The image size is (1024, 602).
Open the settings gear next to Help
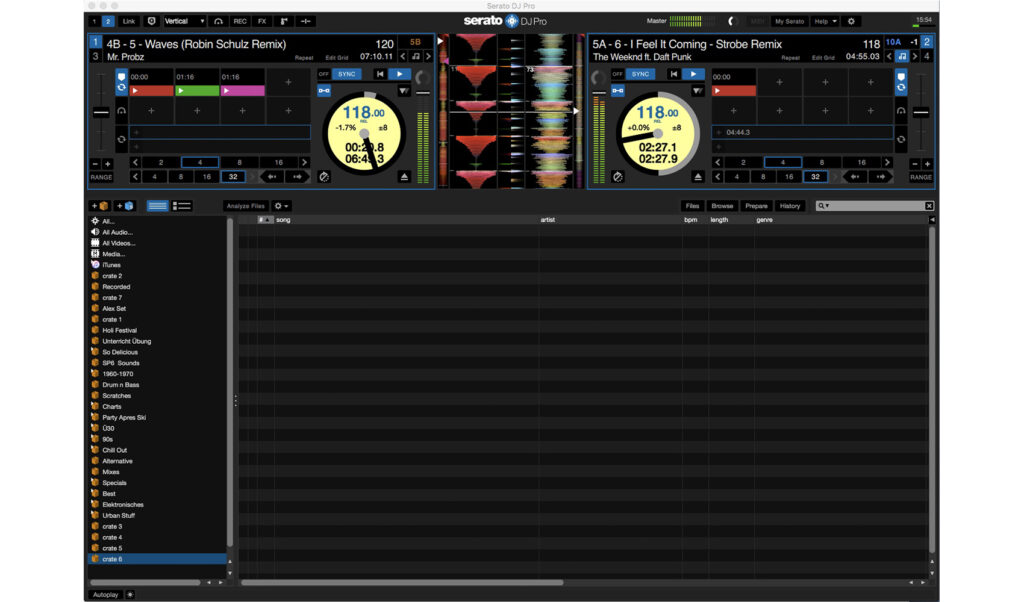[851, 22]
